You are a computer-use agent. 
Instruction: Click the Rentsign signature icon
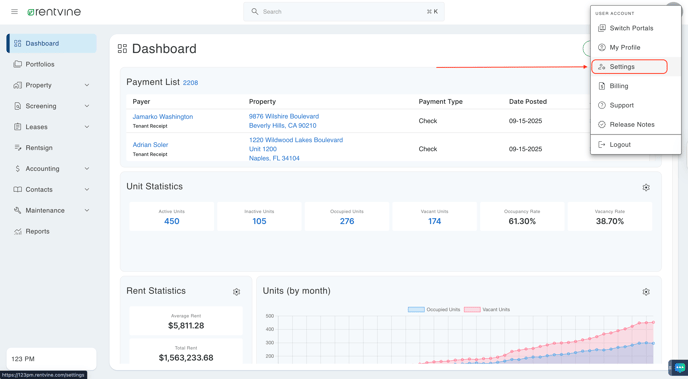pyautogui.click(x=18, y=148)
